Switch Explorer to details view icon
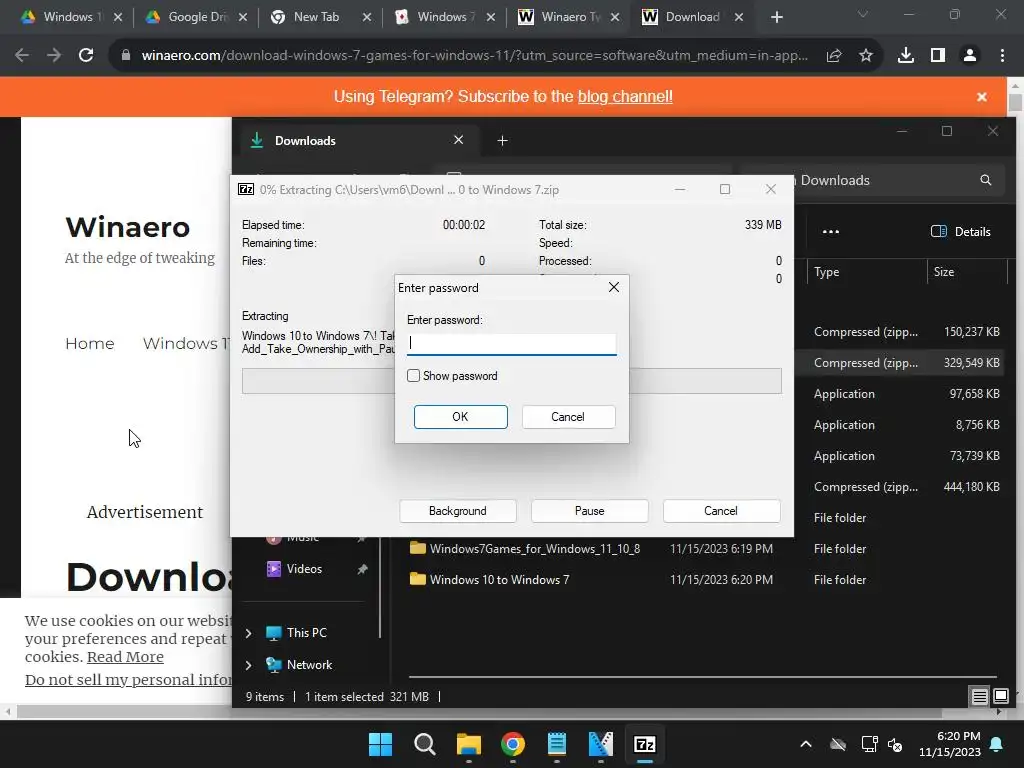Viewport: 1024px width, 768px height. click(980, 697)
